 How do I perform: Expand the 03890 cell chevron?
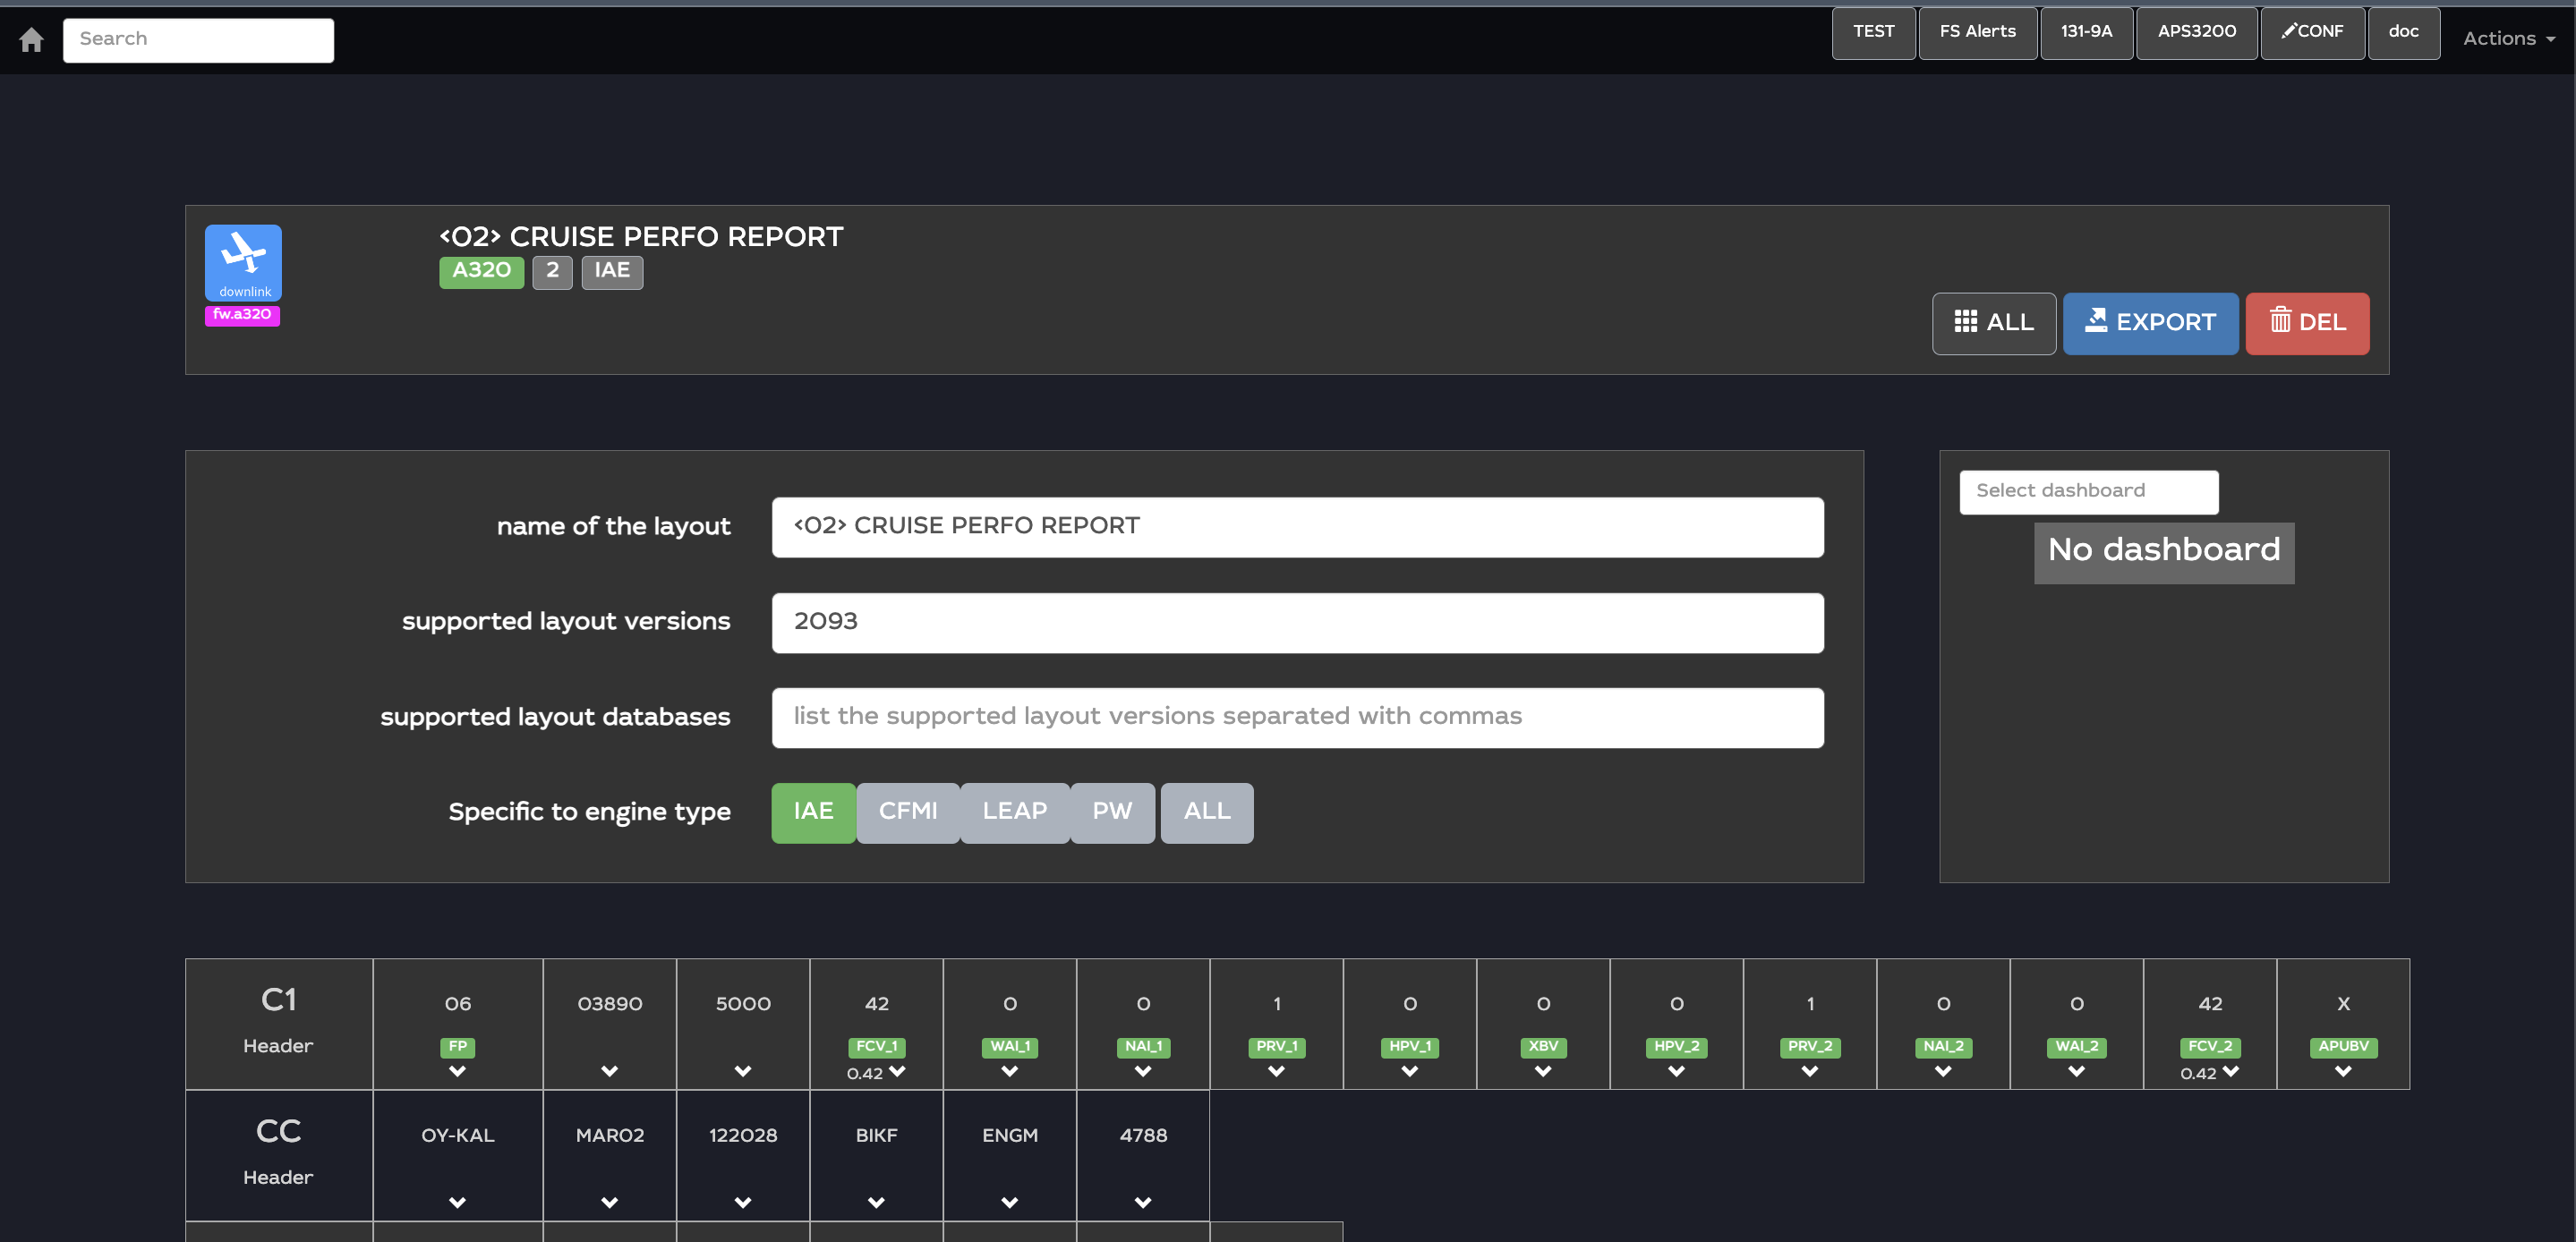(x=609, y=1071)
